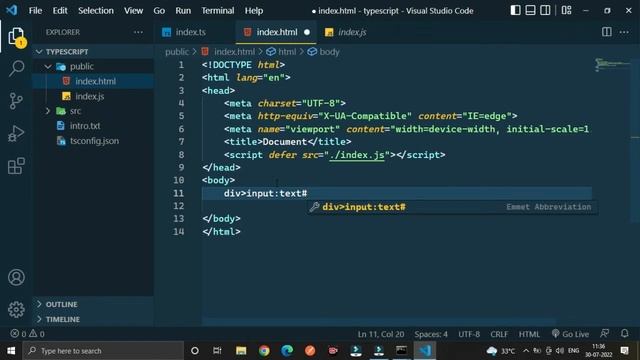Screen dimensions: 640x360
Task: Open Explorer views and more actions menu
Action: coord(138,32)
